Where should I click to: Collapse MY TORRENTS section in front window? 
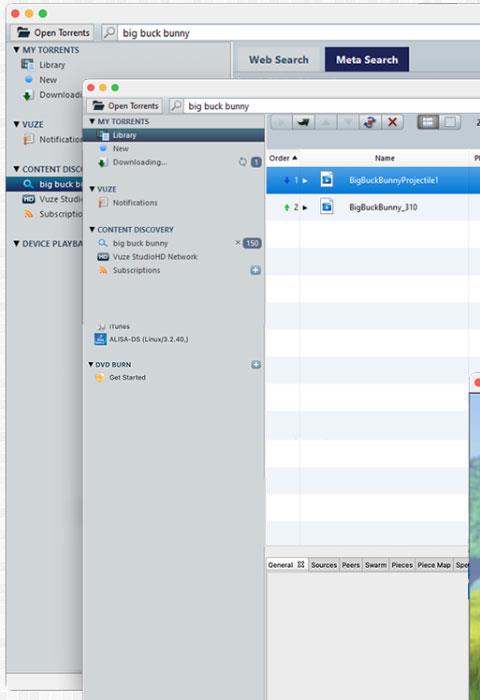[92, 121]
